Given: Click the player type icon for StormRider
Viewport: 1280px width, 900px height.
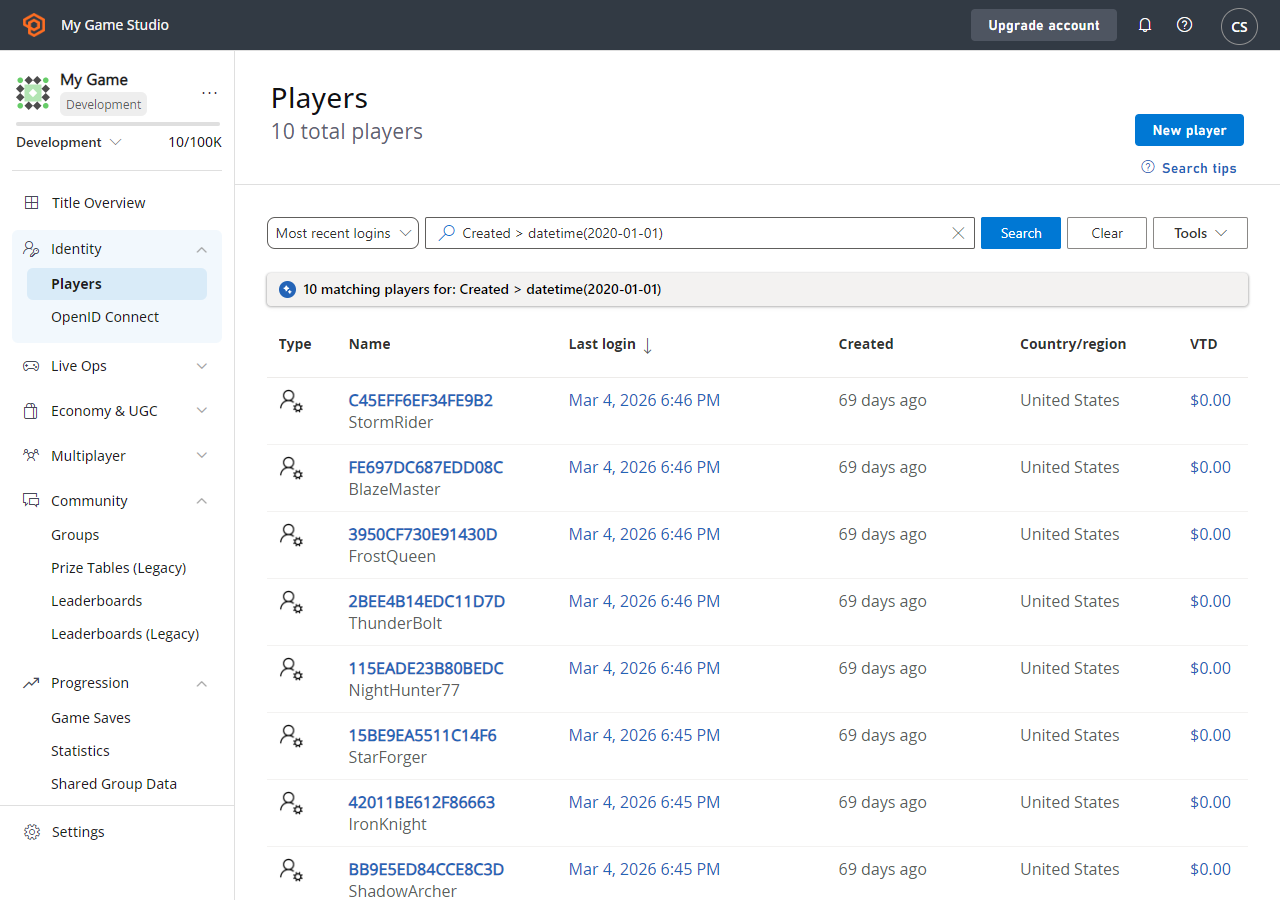Looking at the screenshot, I should (x=291, y=401).
